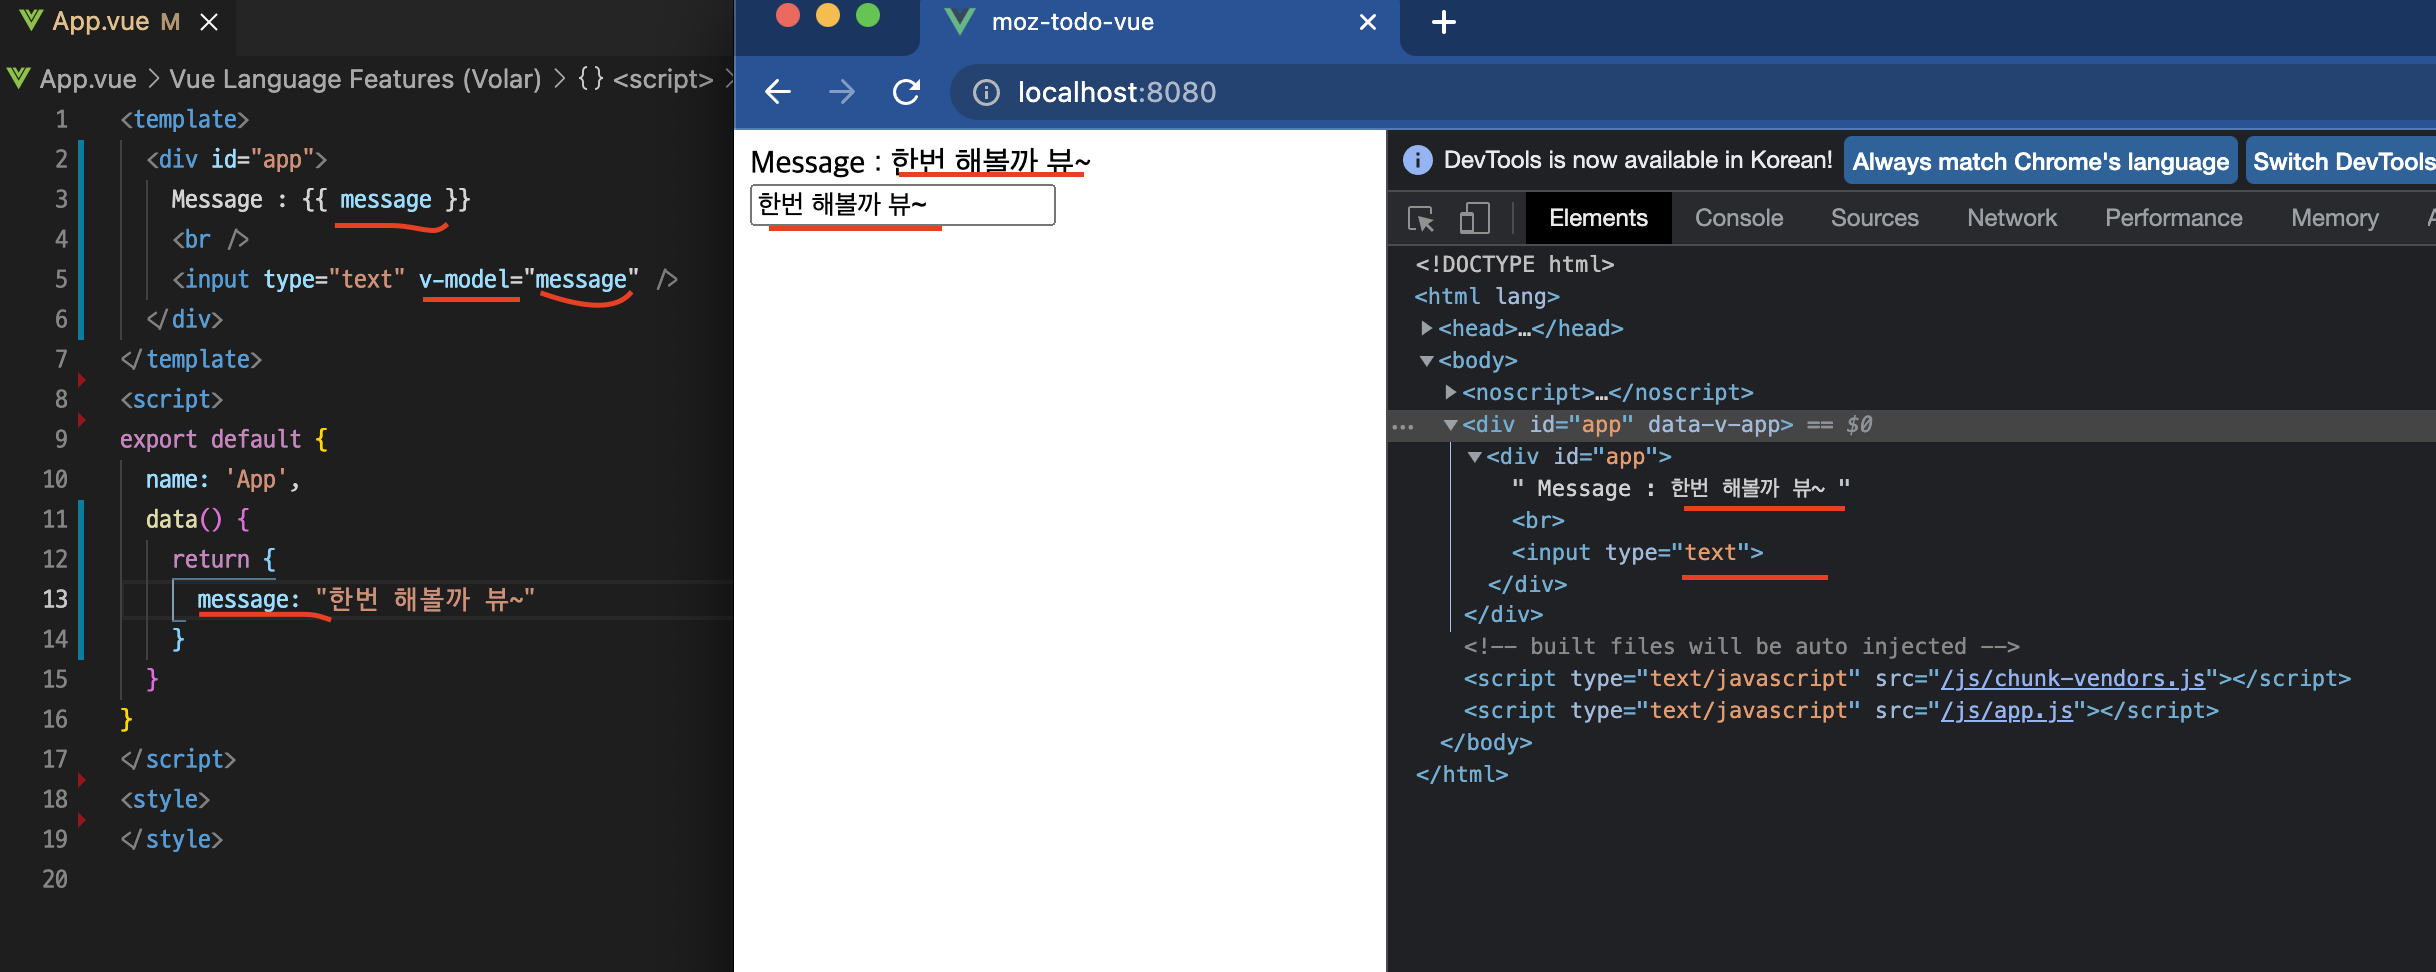Toggle the device toolbar in DevTools
The width and height of the screenshot is (2436, 972).
1474,218
